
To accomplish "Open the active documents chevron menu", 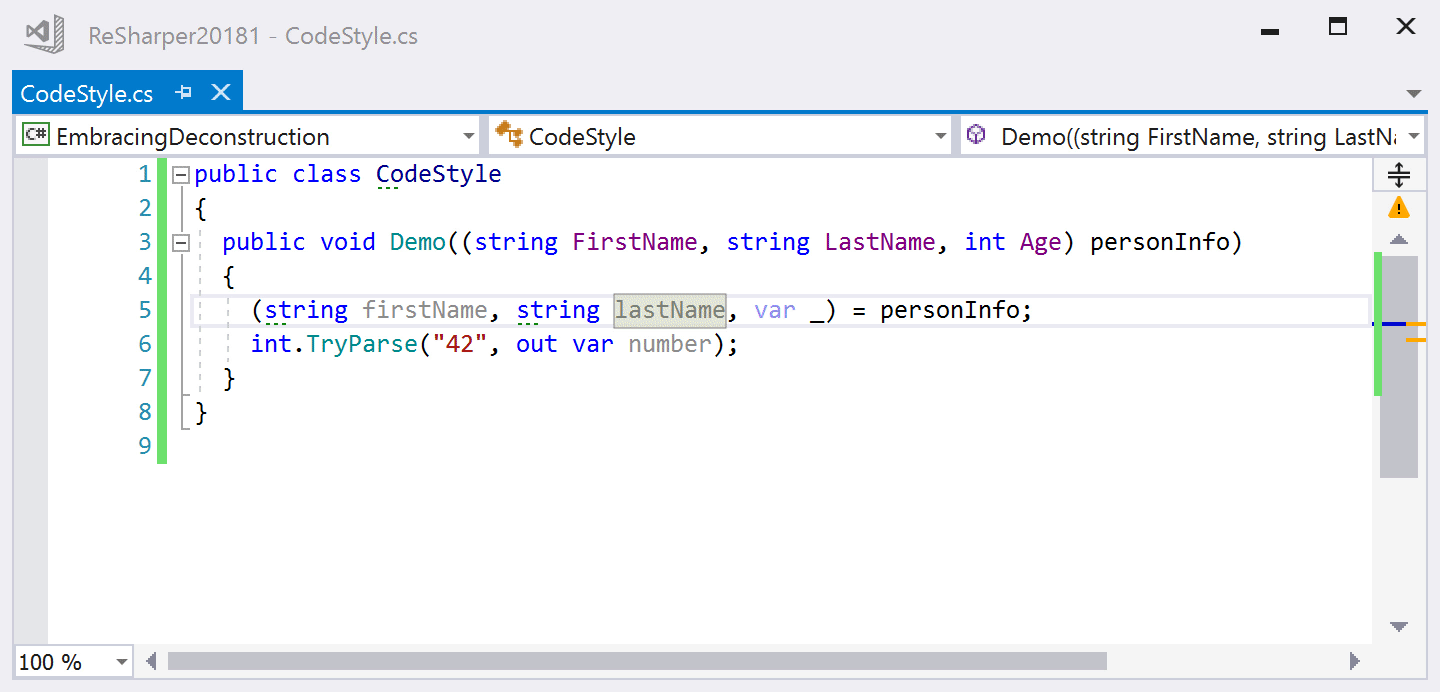I will [1414, 92].
